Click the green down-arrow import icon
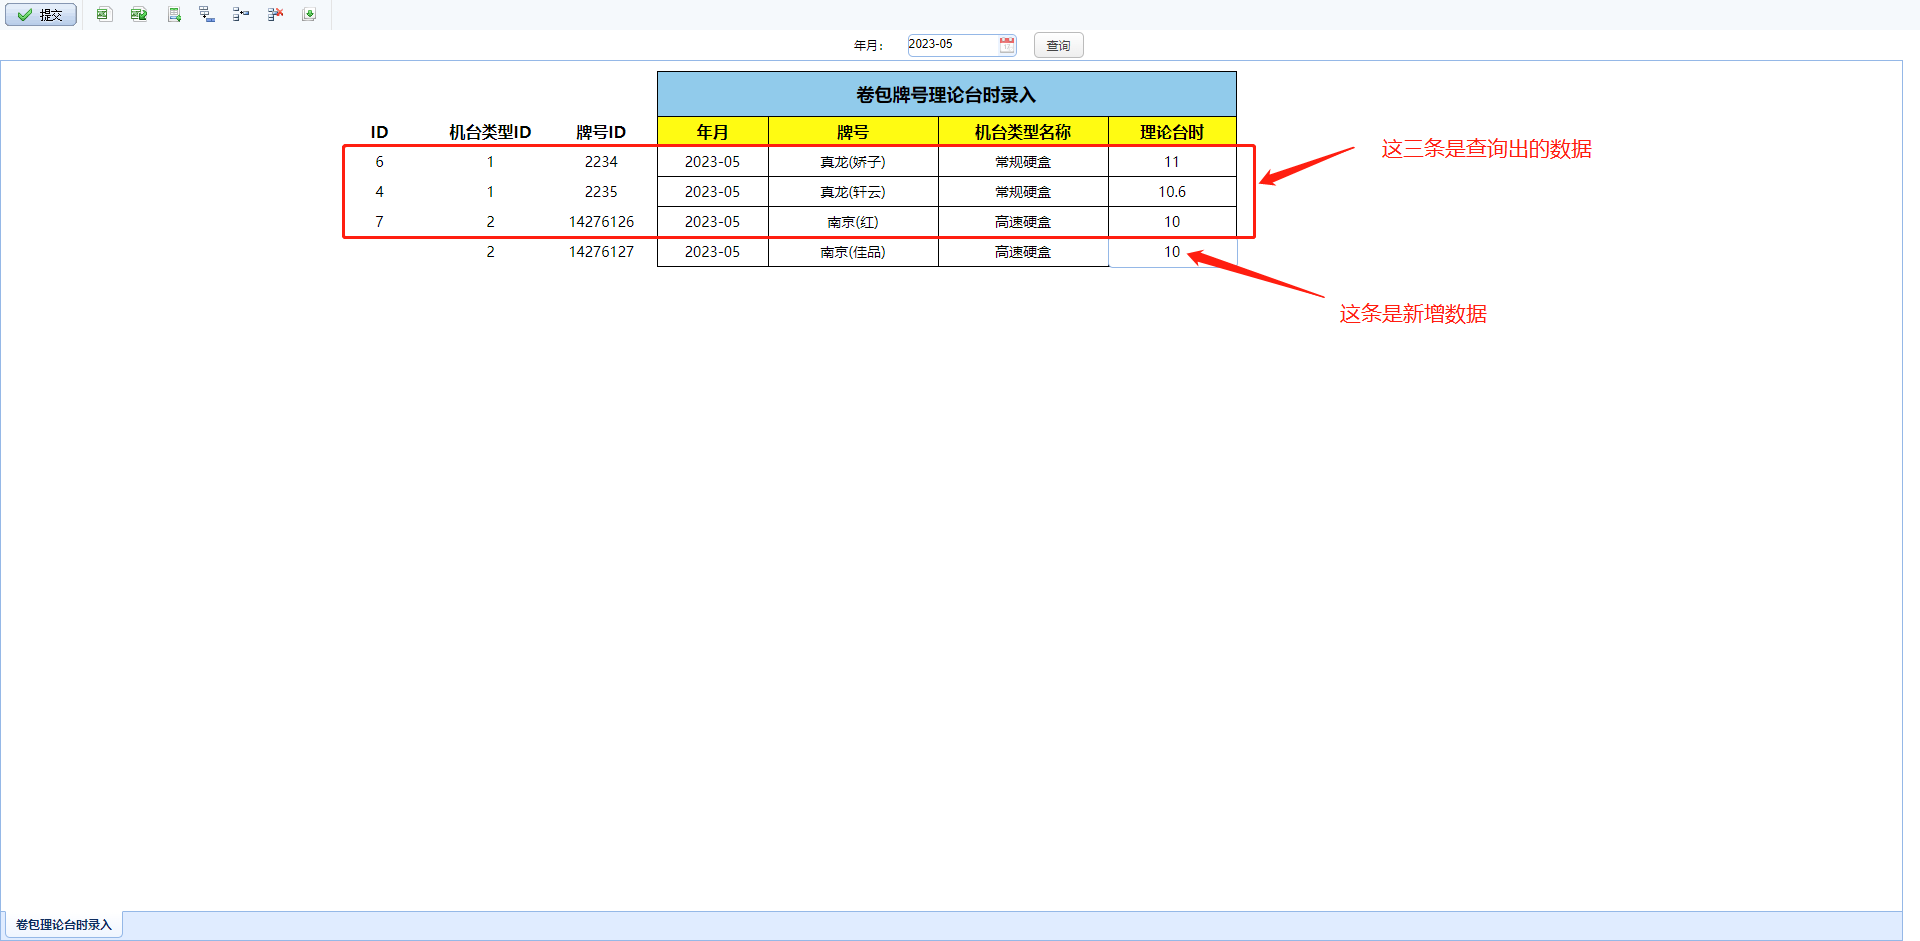1920x941 pixels. (309, 14)
